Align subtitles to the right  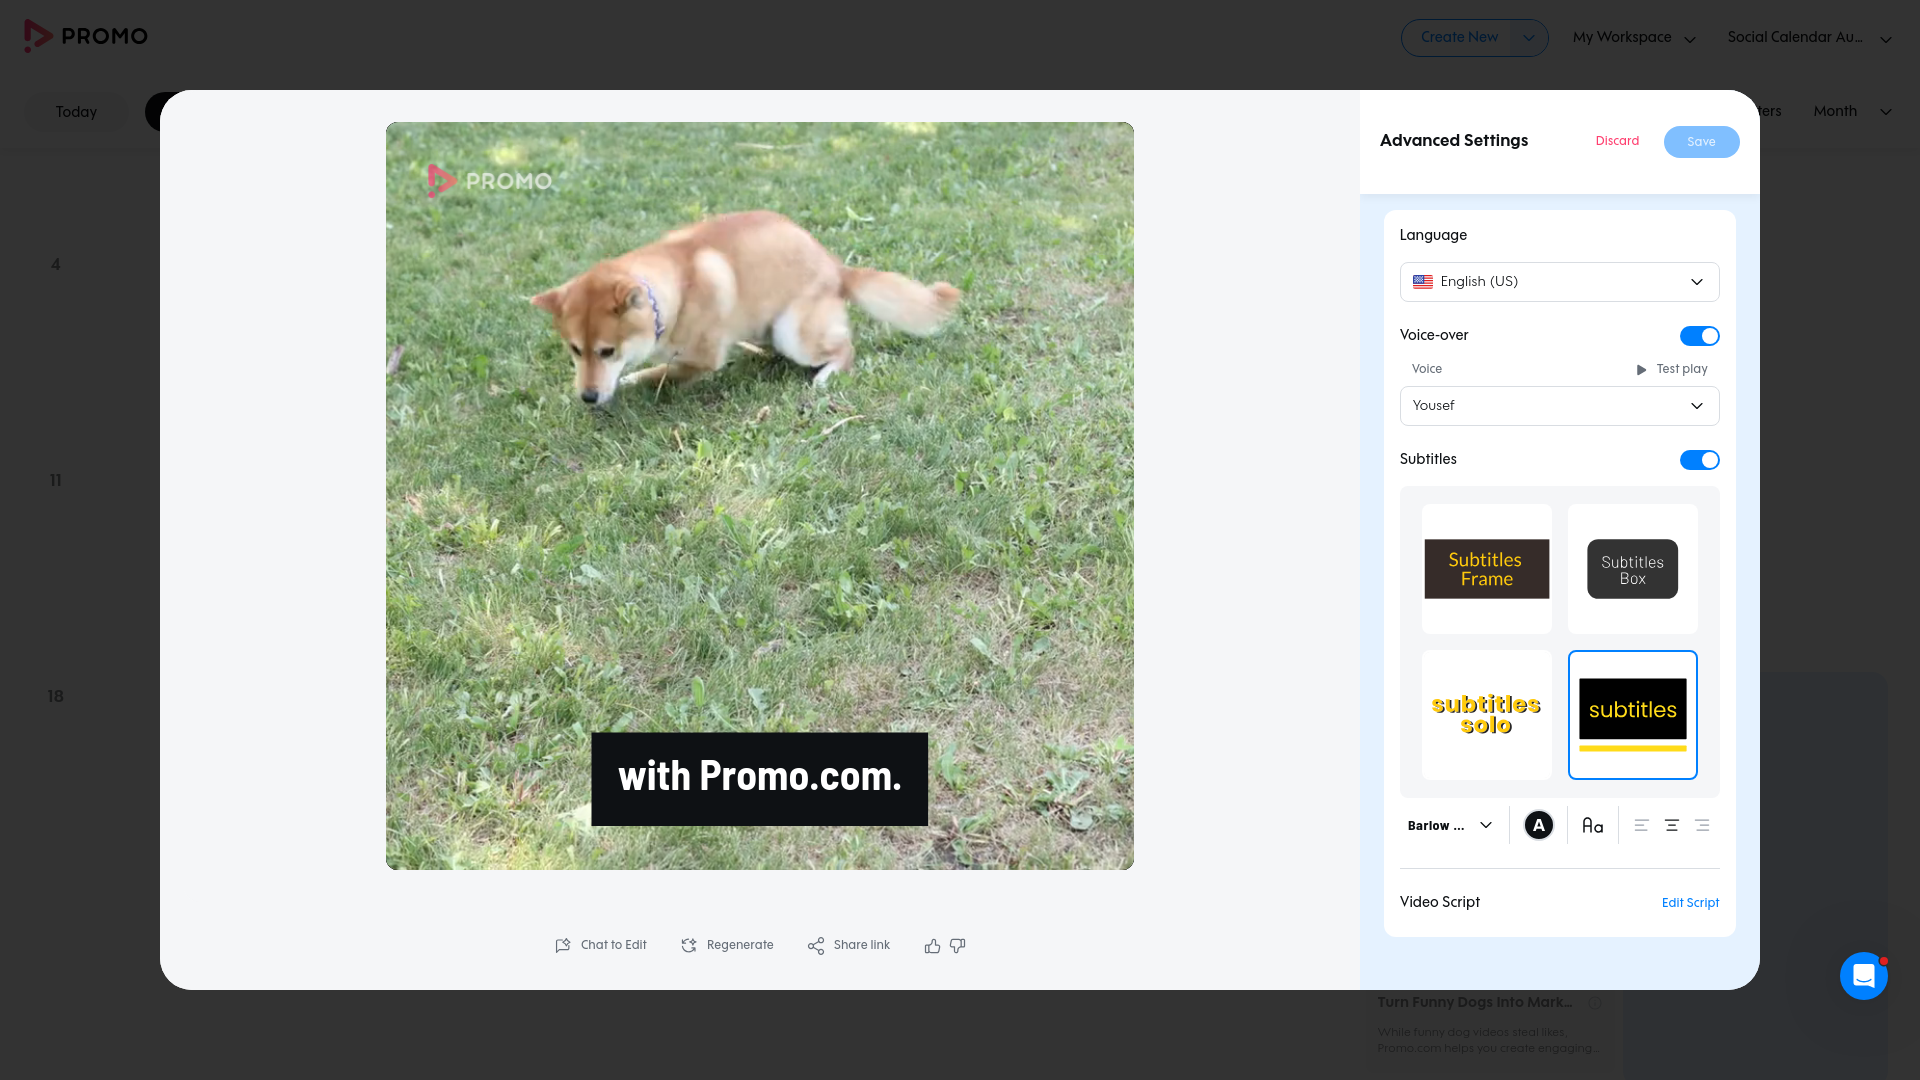coord(1702,826)
